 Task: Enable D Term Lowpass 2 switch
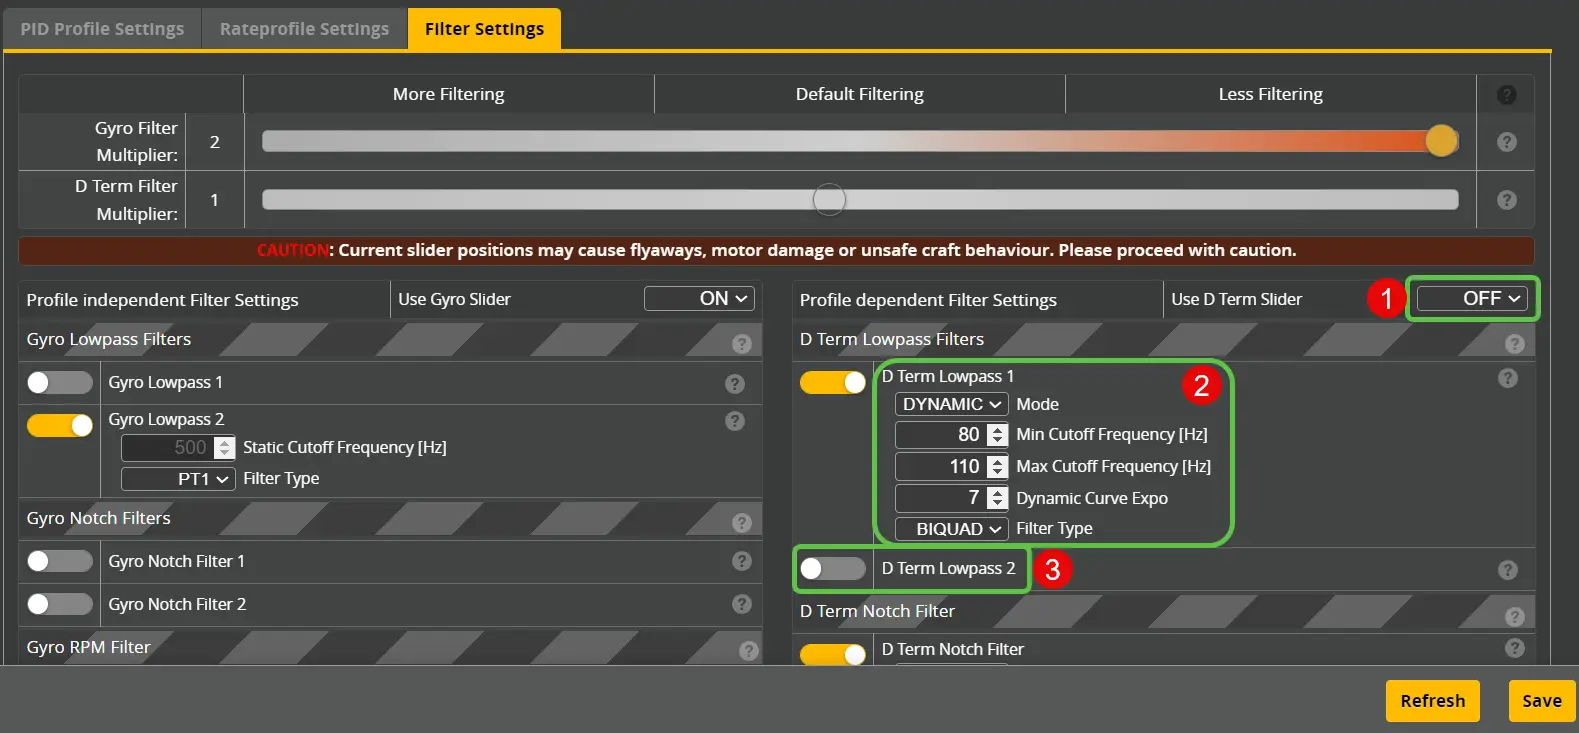[x=833, y=568]
